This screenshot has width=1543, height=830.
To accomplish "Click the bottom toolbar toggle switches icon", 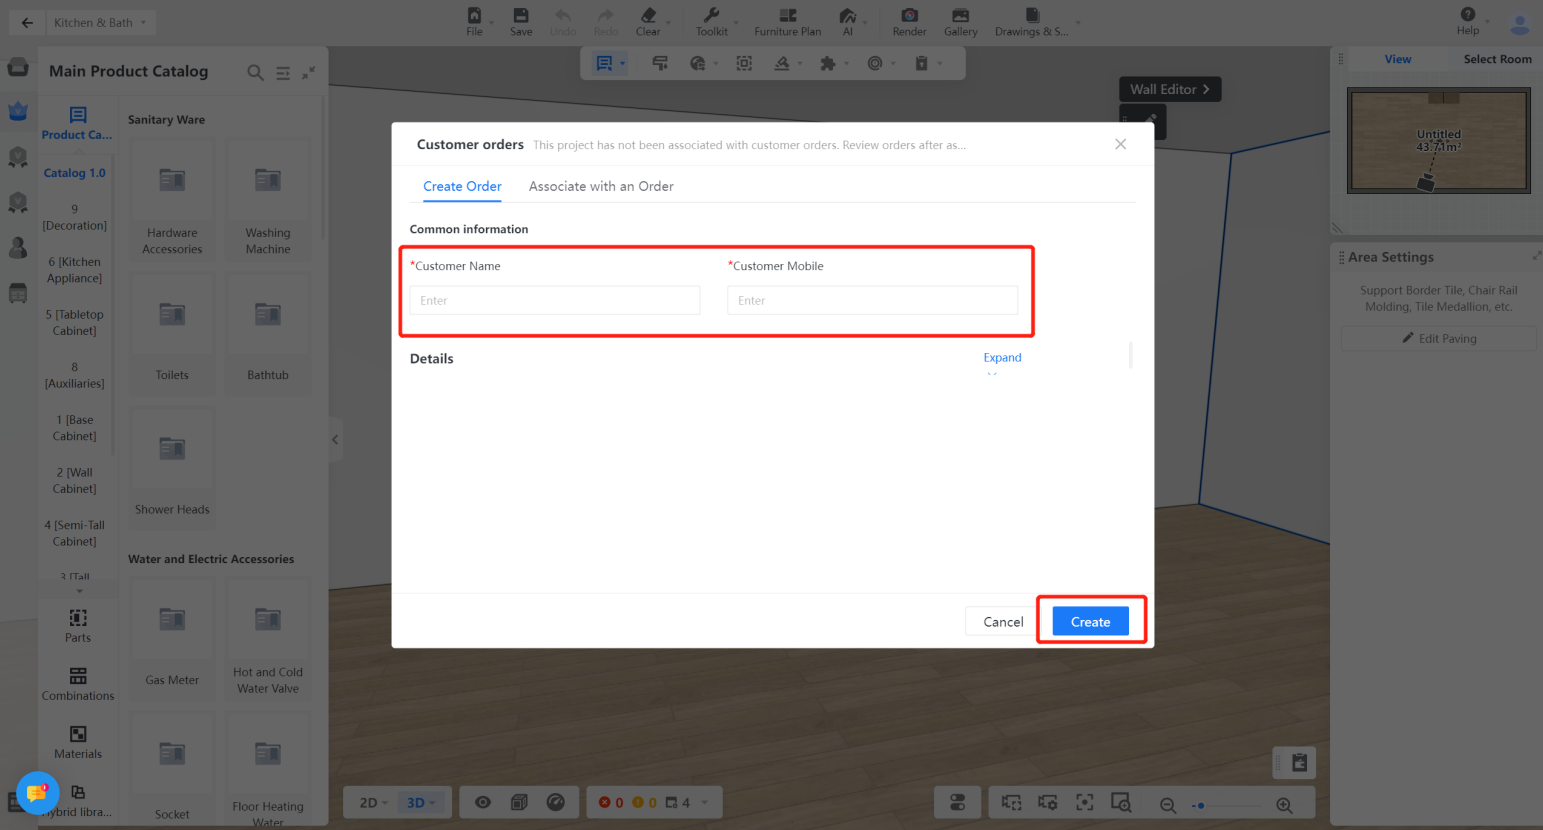I will 958,802.
